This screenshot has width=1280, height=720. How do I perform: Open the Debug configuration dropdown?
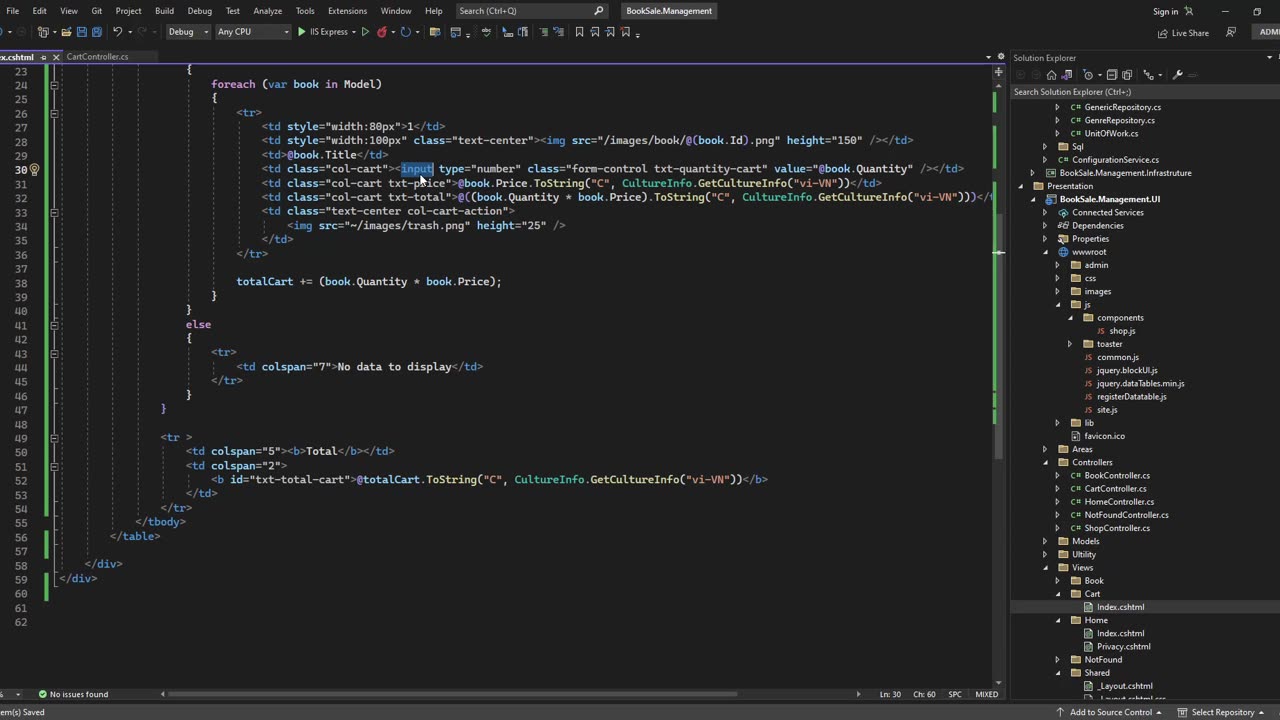coord(188,32)
